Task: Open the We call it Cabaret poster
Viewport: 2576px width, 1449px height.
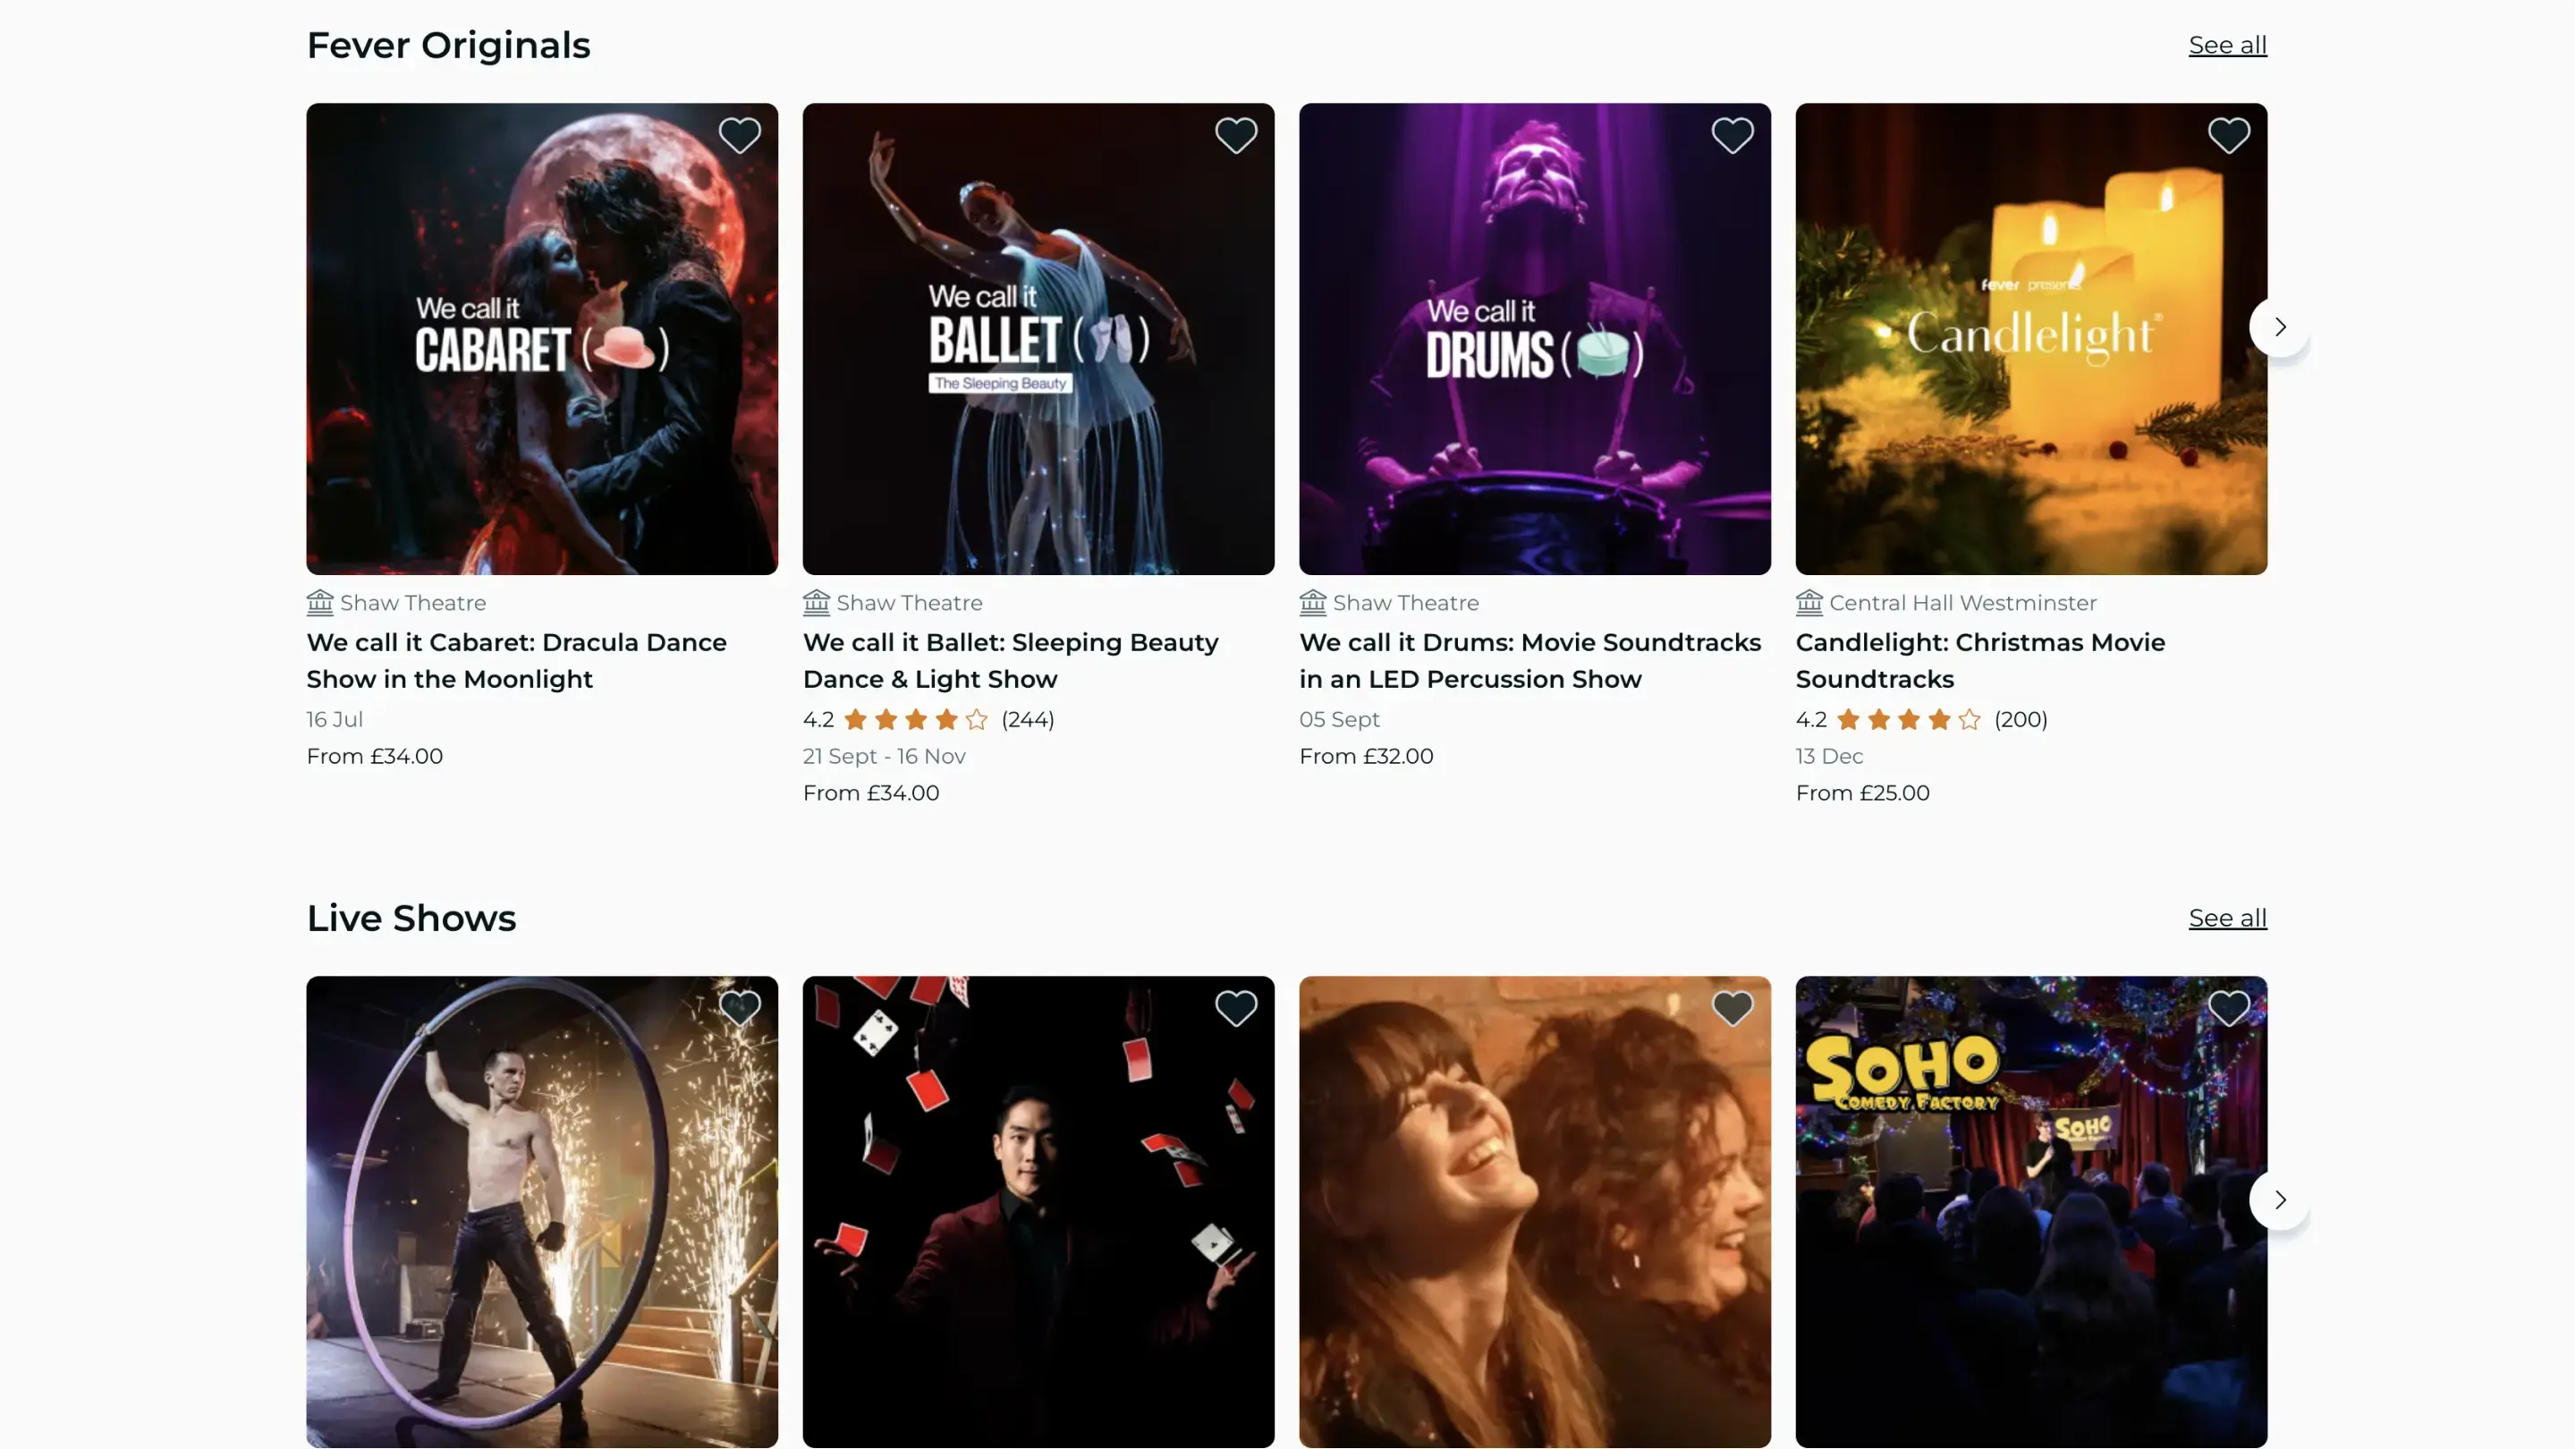Action: (x=541, y=338)
